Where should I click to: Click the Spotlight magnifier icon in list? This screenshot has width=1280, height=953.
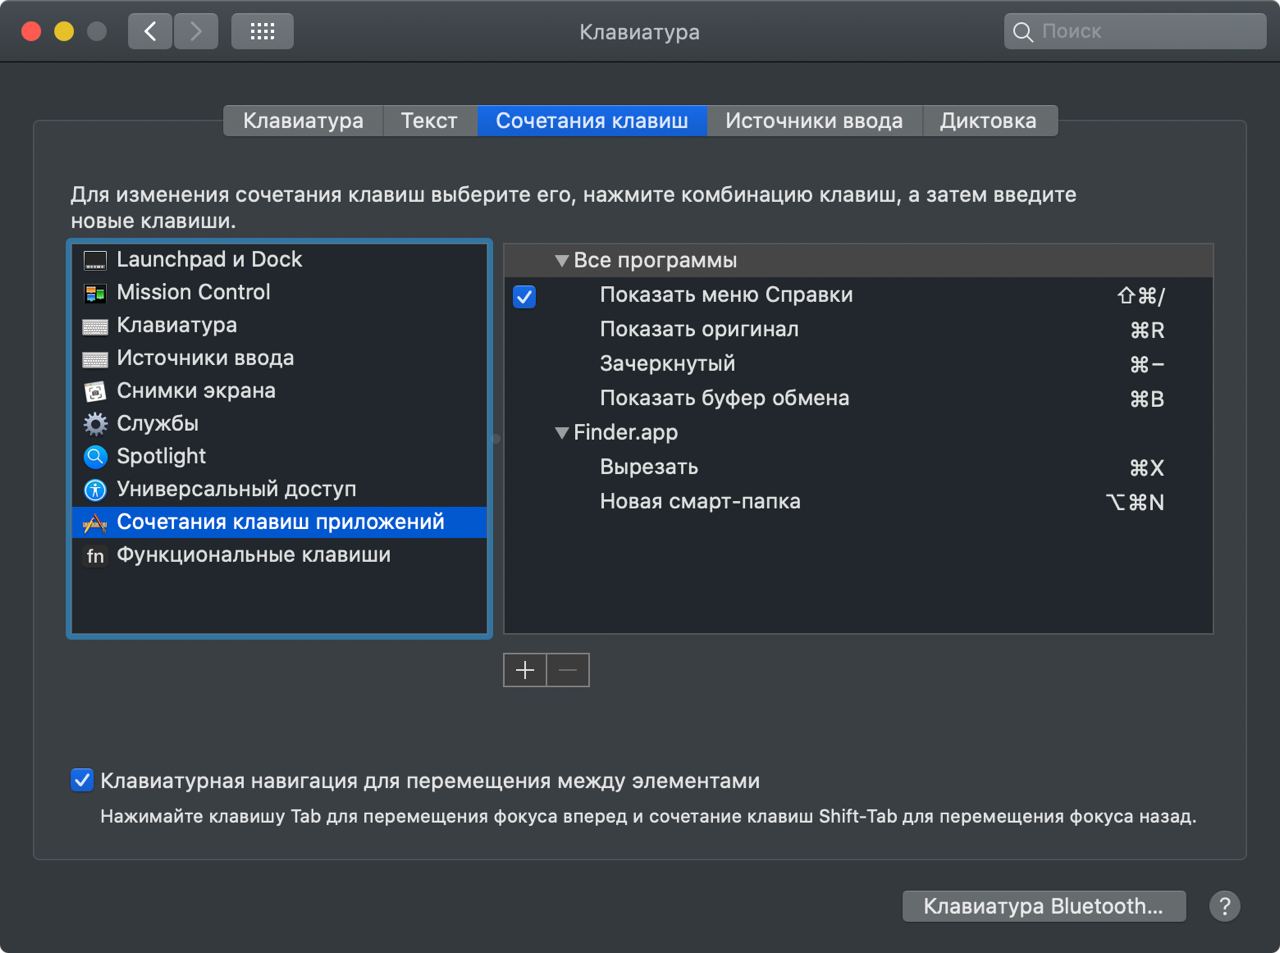[x=95, y=457]
